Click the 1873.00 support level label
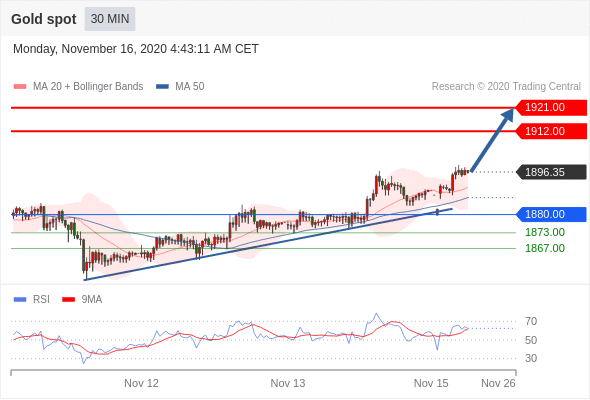Screen dimensions: 590x400 click(x=545, y=232)
